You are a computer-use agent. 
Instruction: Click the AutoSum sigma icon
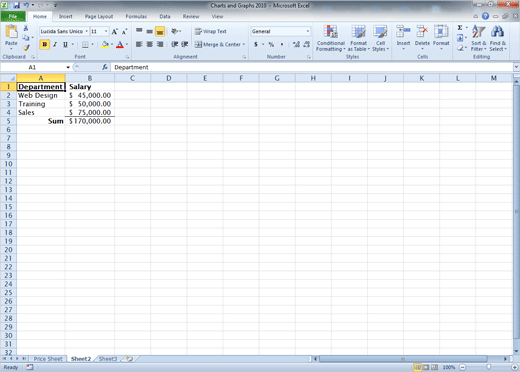point(460,28)
